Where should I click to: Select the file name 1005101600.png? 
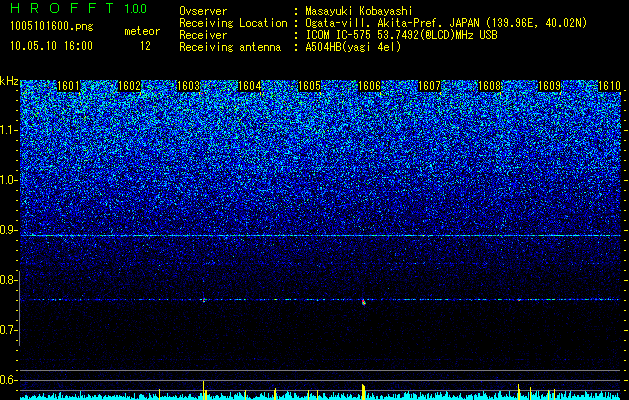click(52, 27)
